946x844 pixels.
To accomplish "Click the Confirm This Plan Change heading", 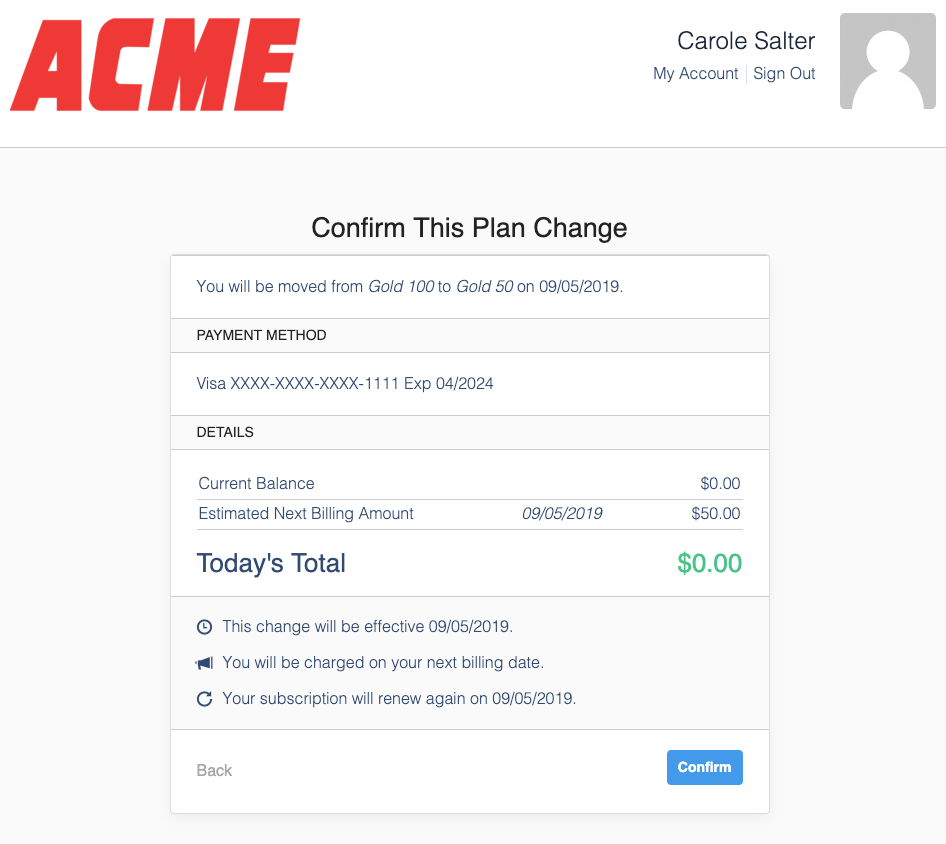I will point(469,228).
